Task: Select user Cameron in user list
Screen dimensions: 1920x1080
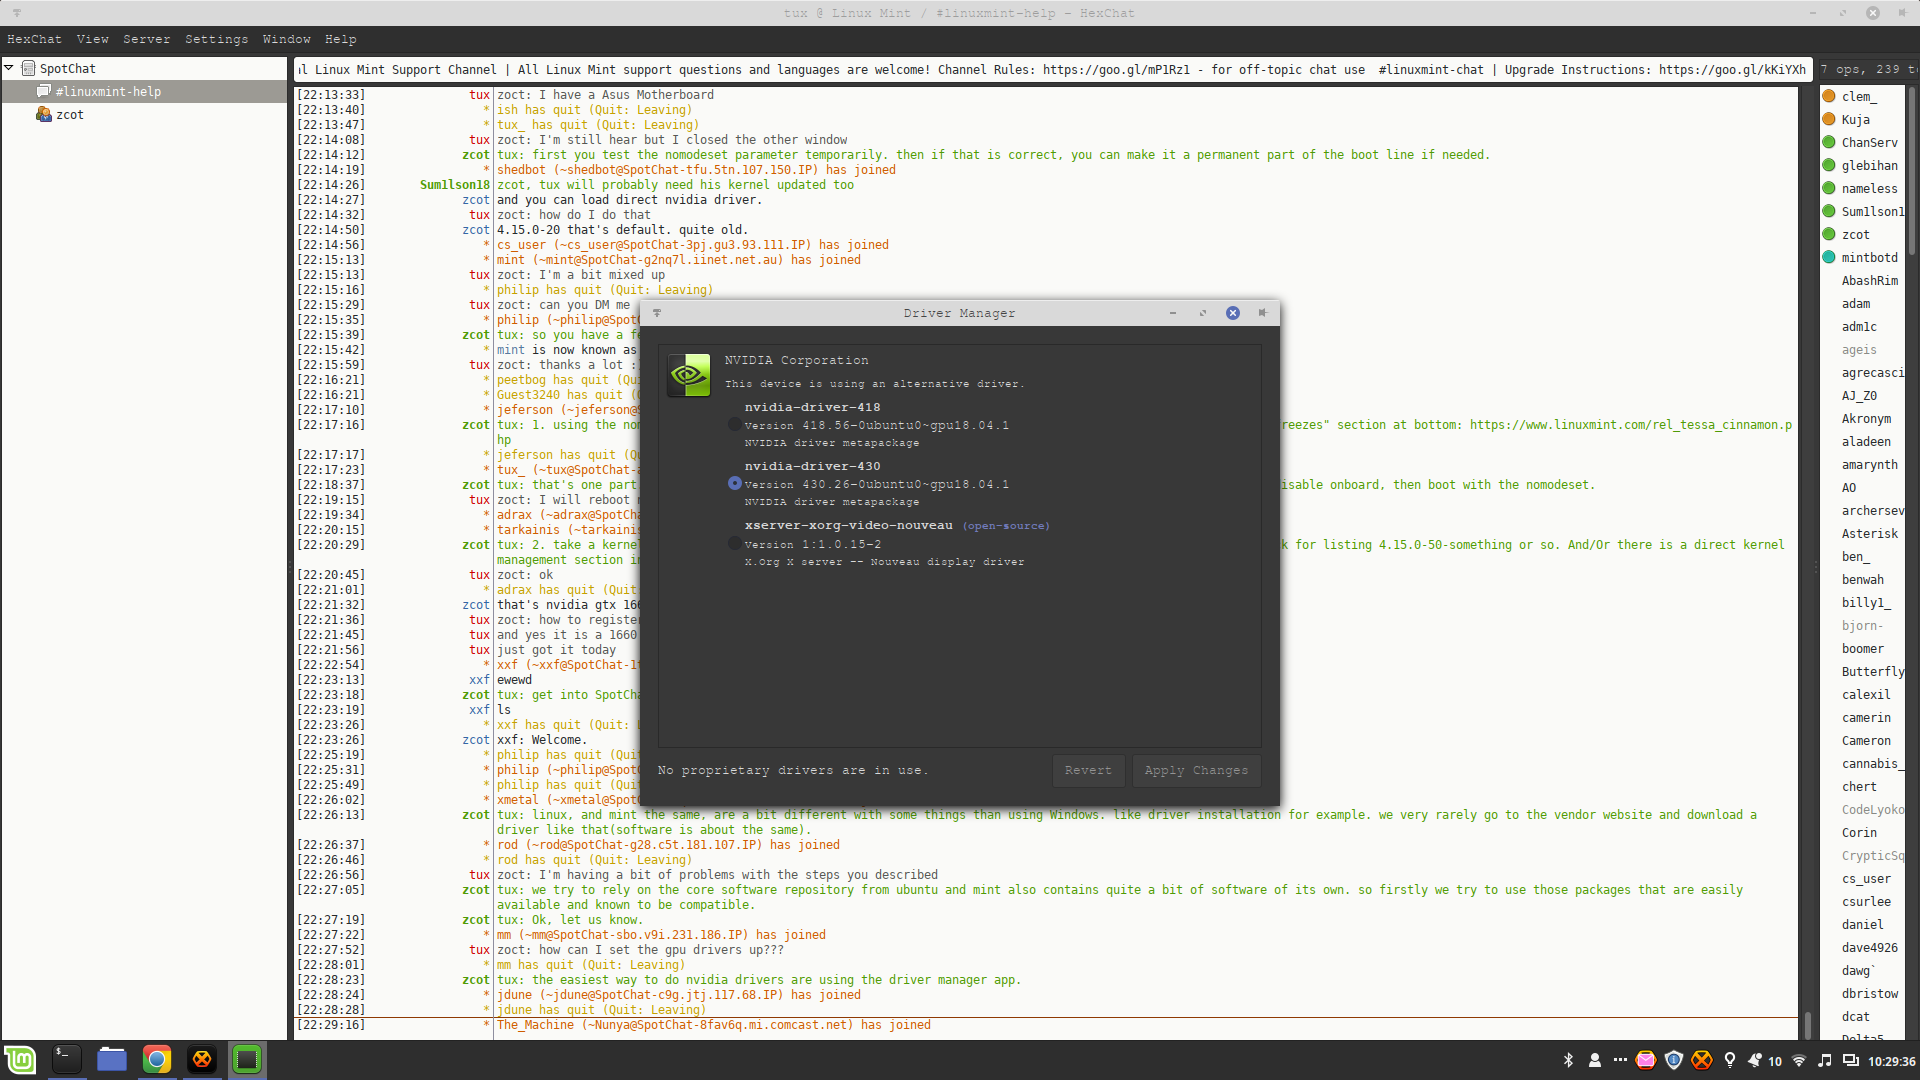Action: (x=1866, y=740)
